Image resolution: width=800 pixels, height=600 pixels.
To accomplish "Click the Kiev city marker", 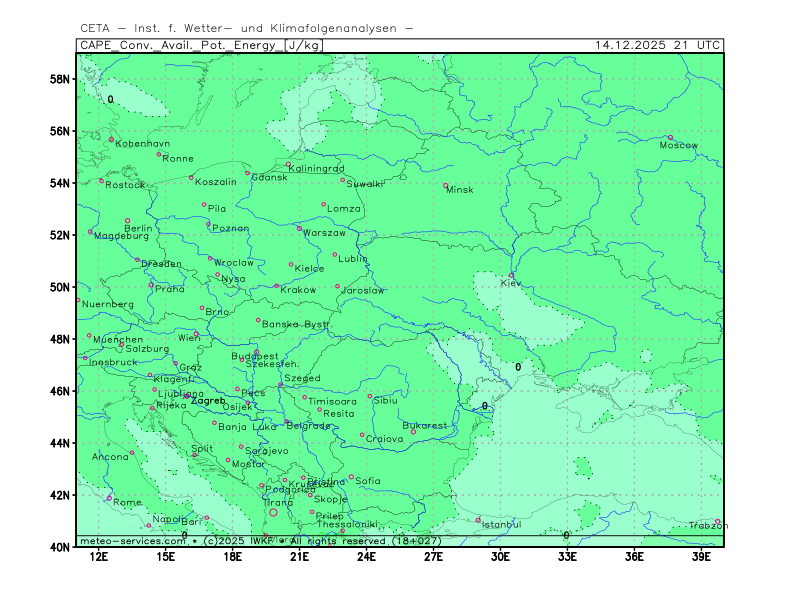I will tap(512, 275).
